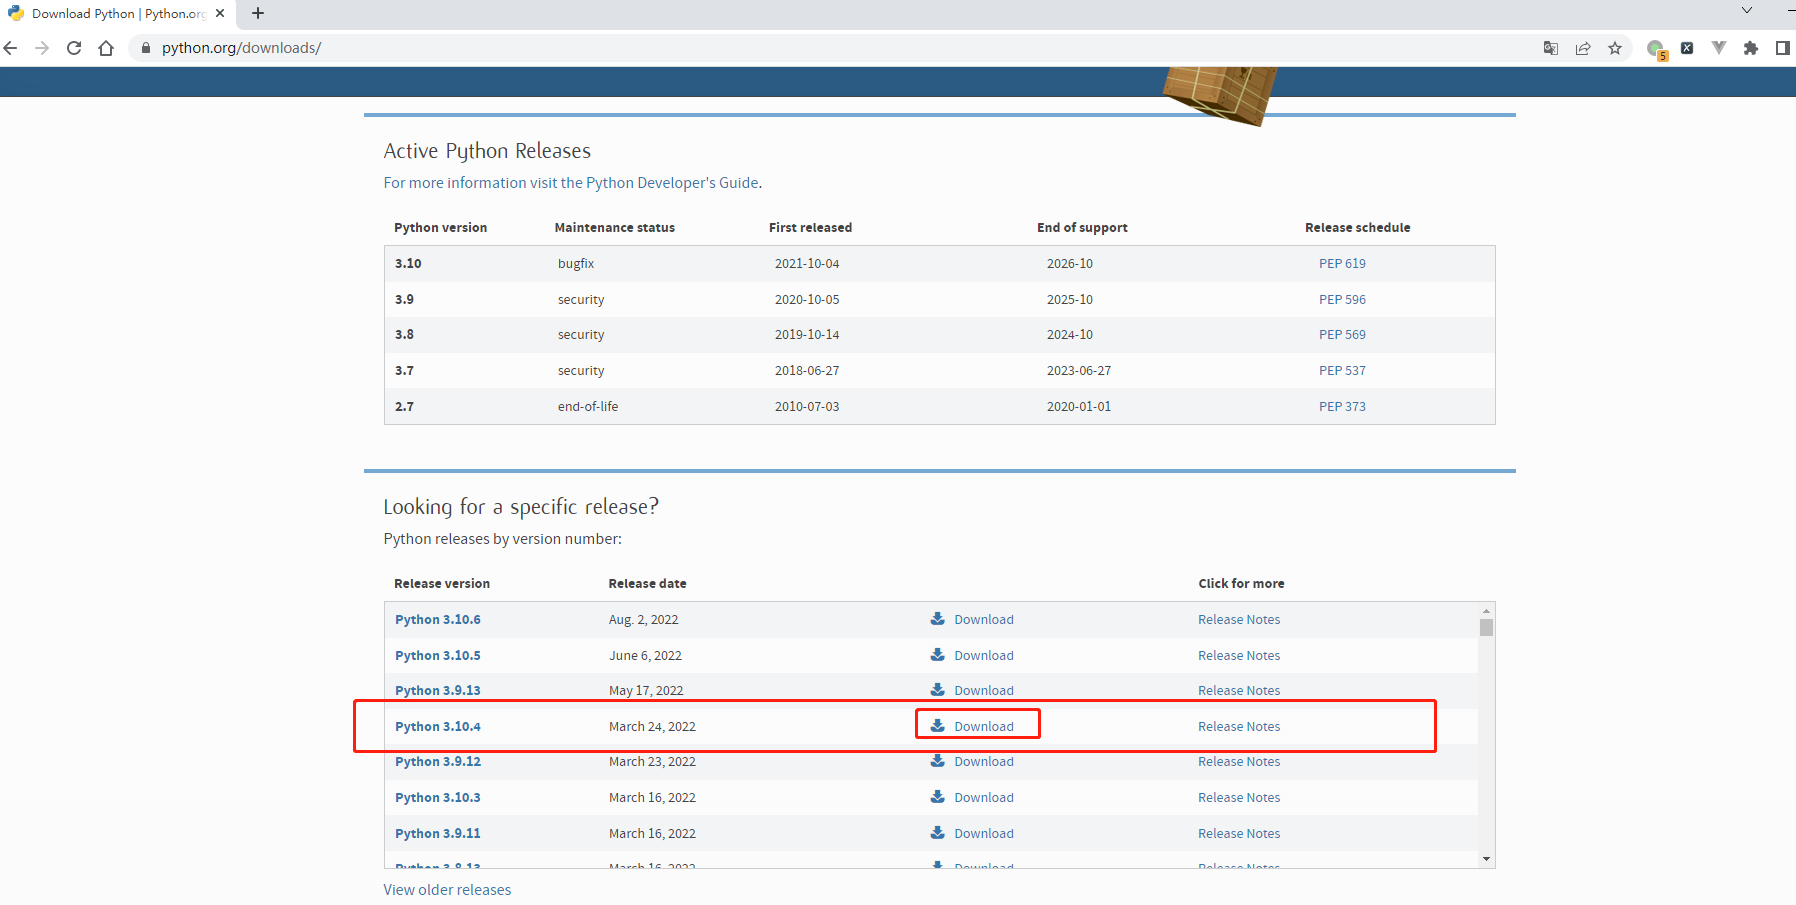Viewport: 1796px width, 905px height.
Task: Open the Python 3.10.5 release link
Action: coord(438,656)
